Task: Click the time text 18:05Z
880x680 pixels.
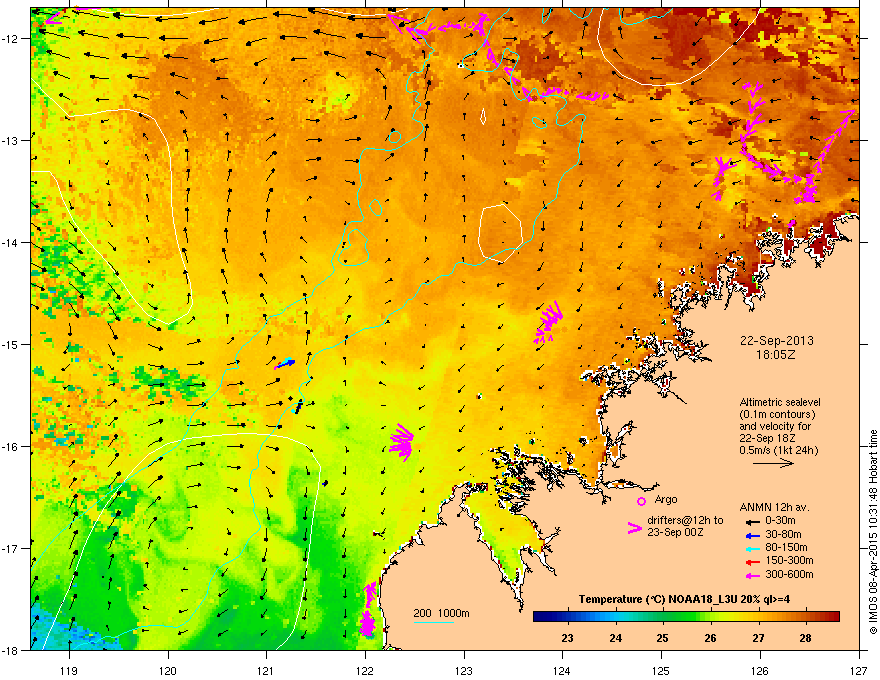Action: pos(776,355)
